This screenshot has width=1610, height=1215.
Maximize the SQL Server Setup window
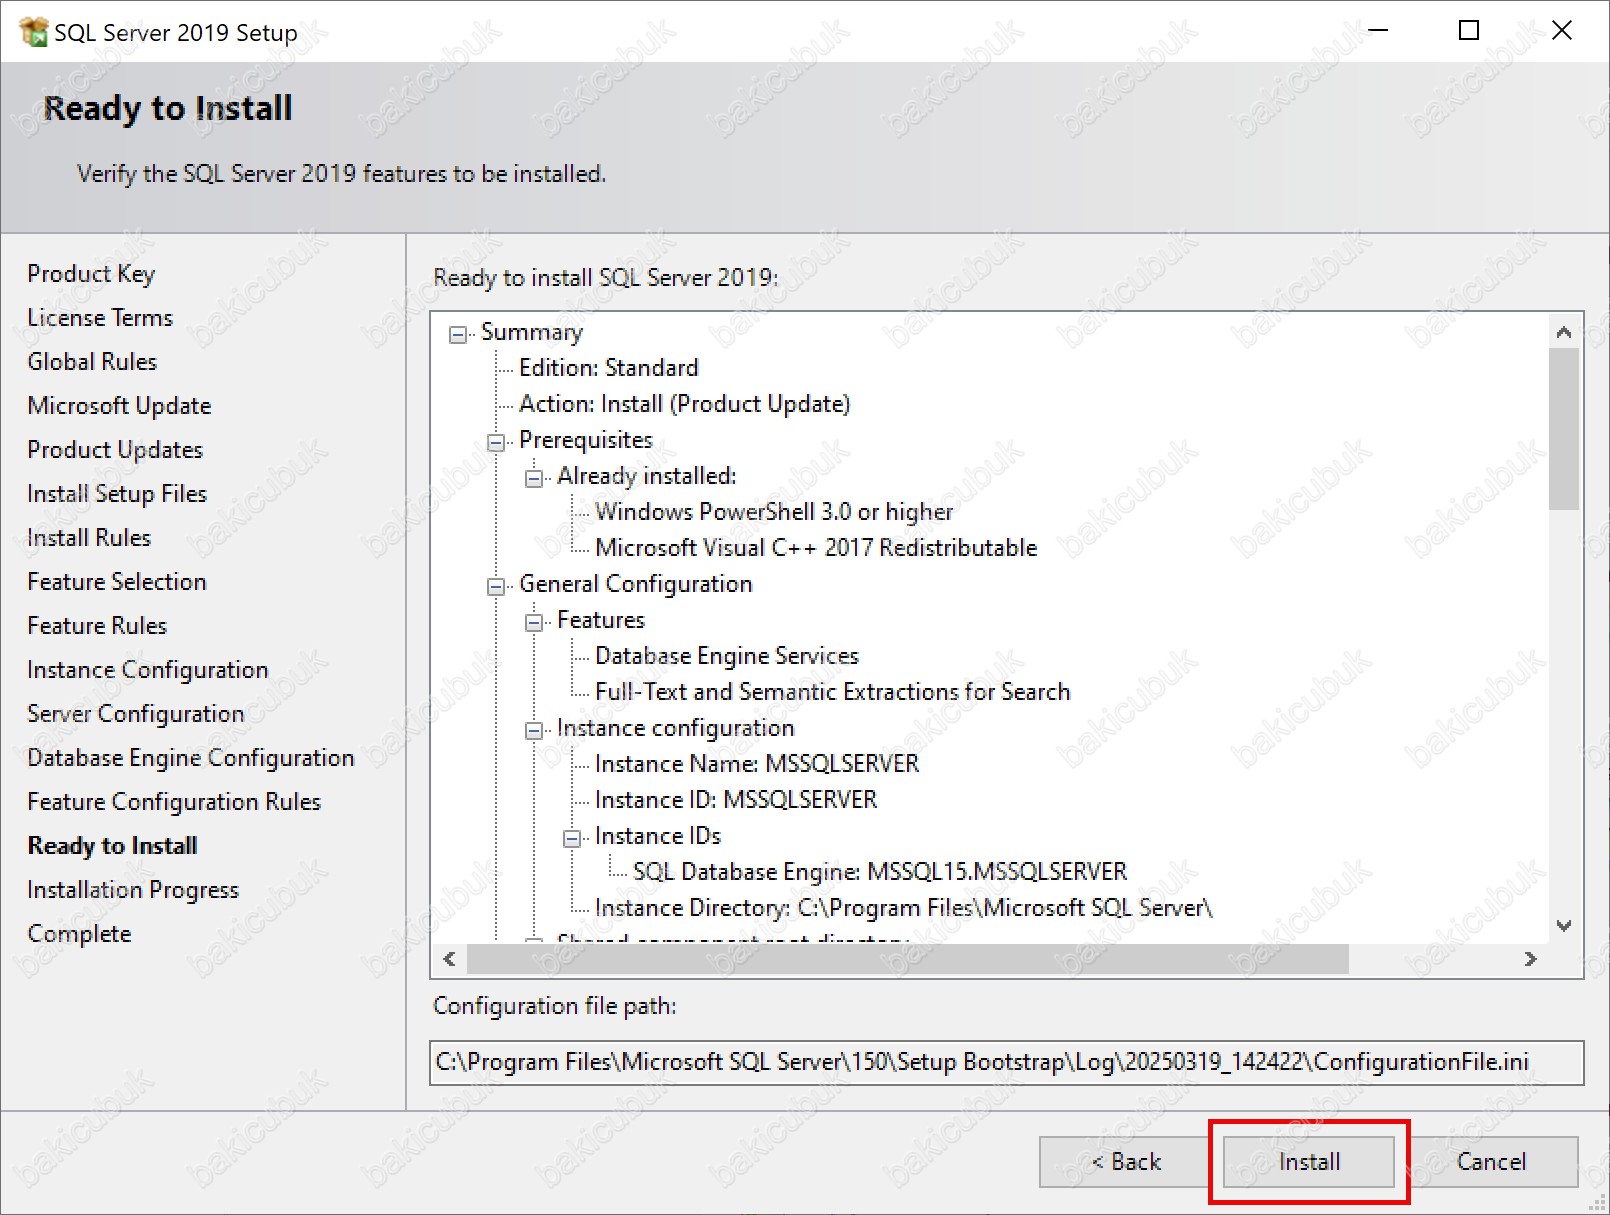pos(1469,31)
